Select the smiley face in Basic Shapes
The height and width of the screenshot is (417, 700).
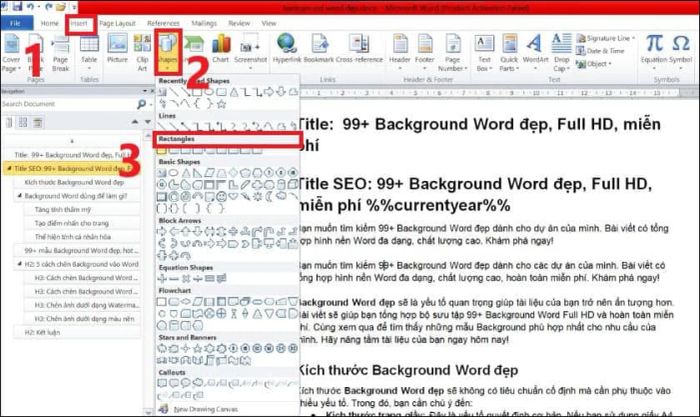[x=221, y=196]
